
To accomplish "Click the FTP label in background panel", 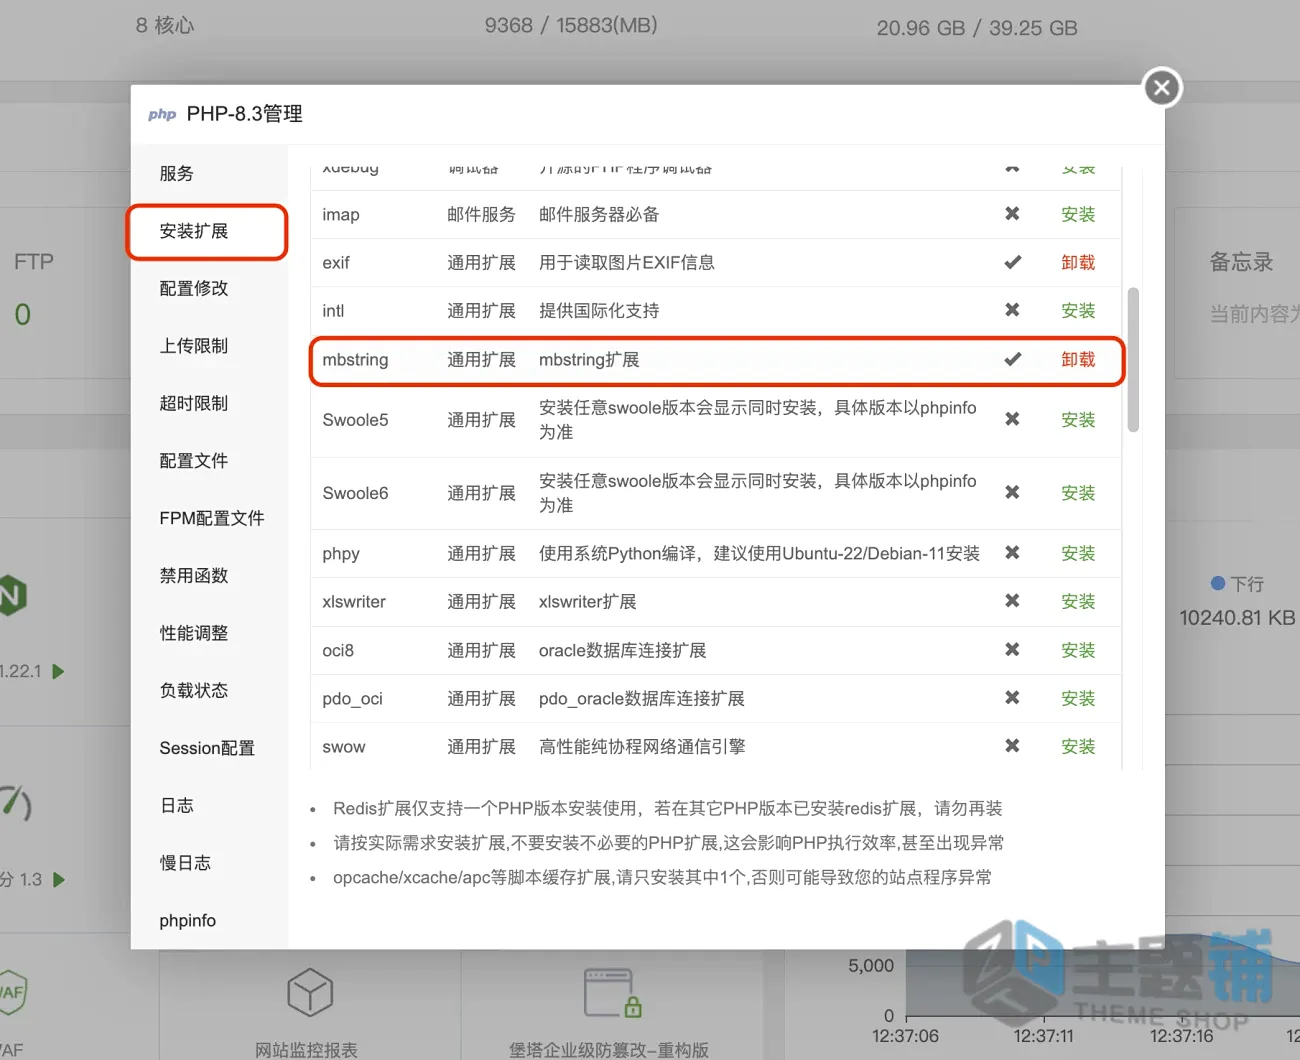I will click(34, 262).
